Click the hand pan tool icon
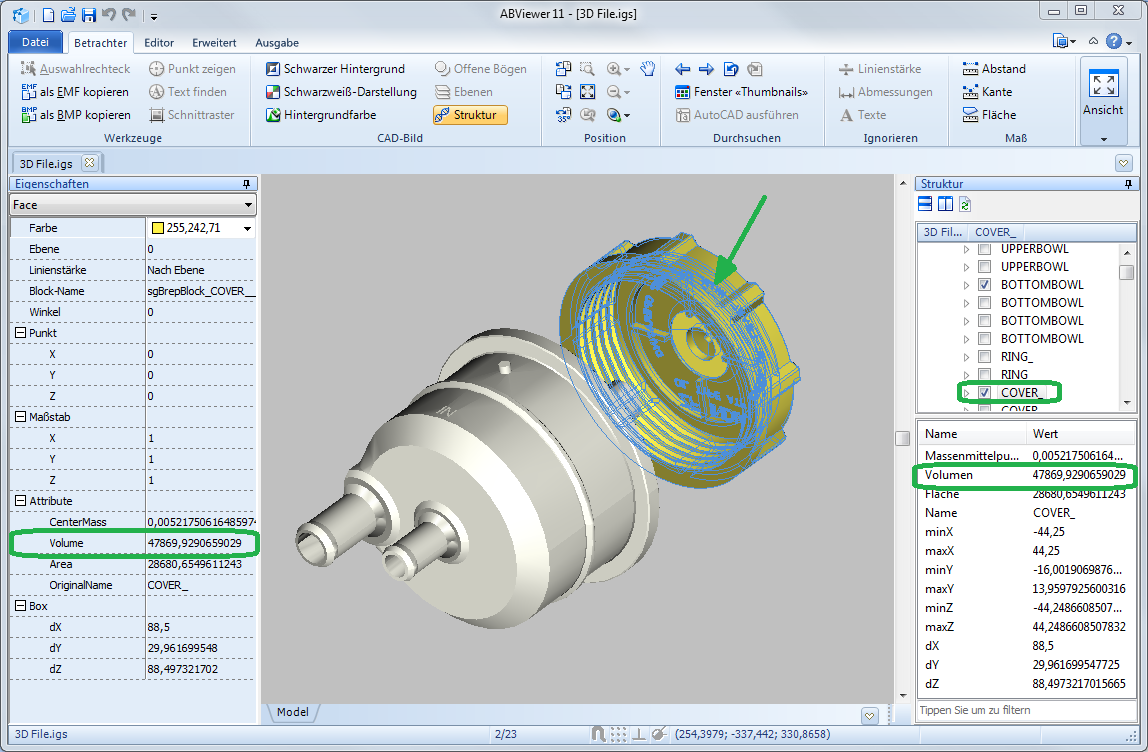1148x752 pixels. [648, 69]
